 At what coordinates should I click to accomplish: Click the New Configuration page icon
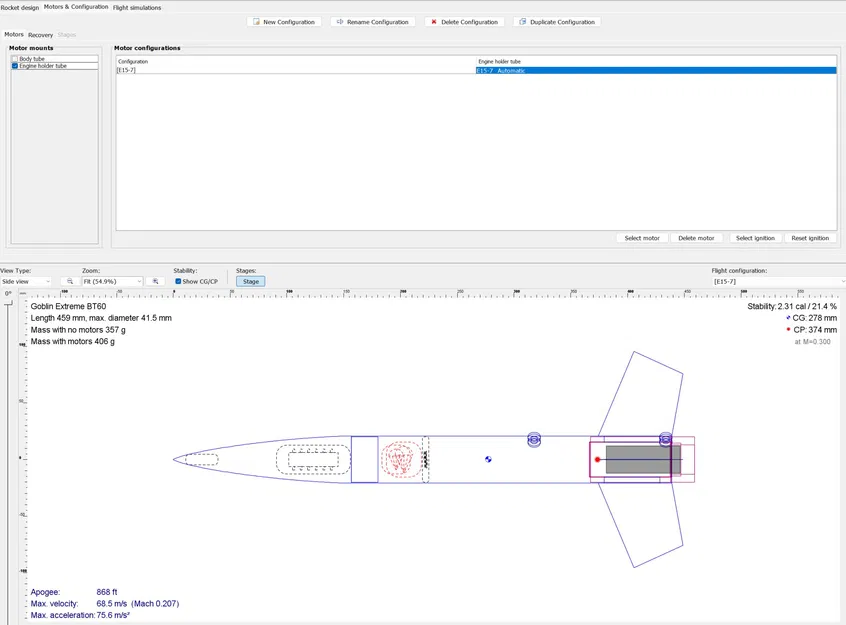pos(256,22)
